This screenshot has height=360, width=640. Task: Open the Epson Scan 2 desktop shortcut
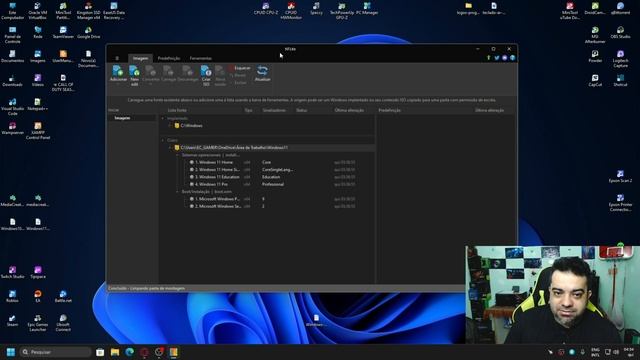(620, 177)
